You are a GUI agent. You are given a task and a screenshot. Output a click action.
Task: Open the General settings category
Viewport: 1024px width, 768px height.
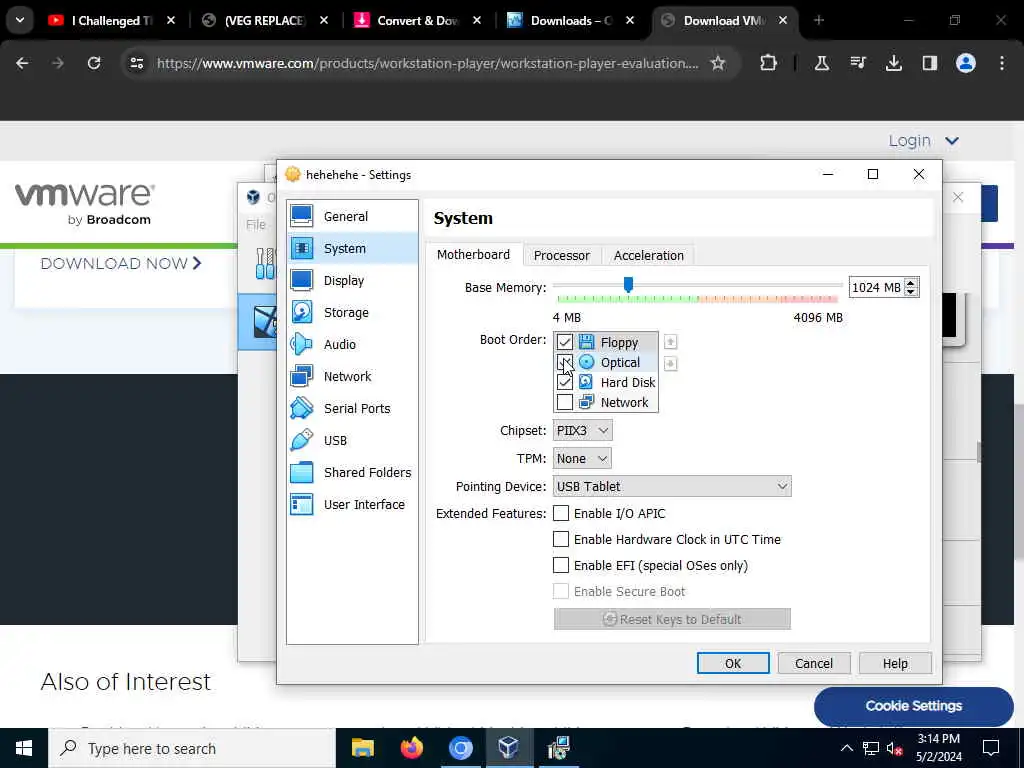coord(352,216)
